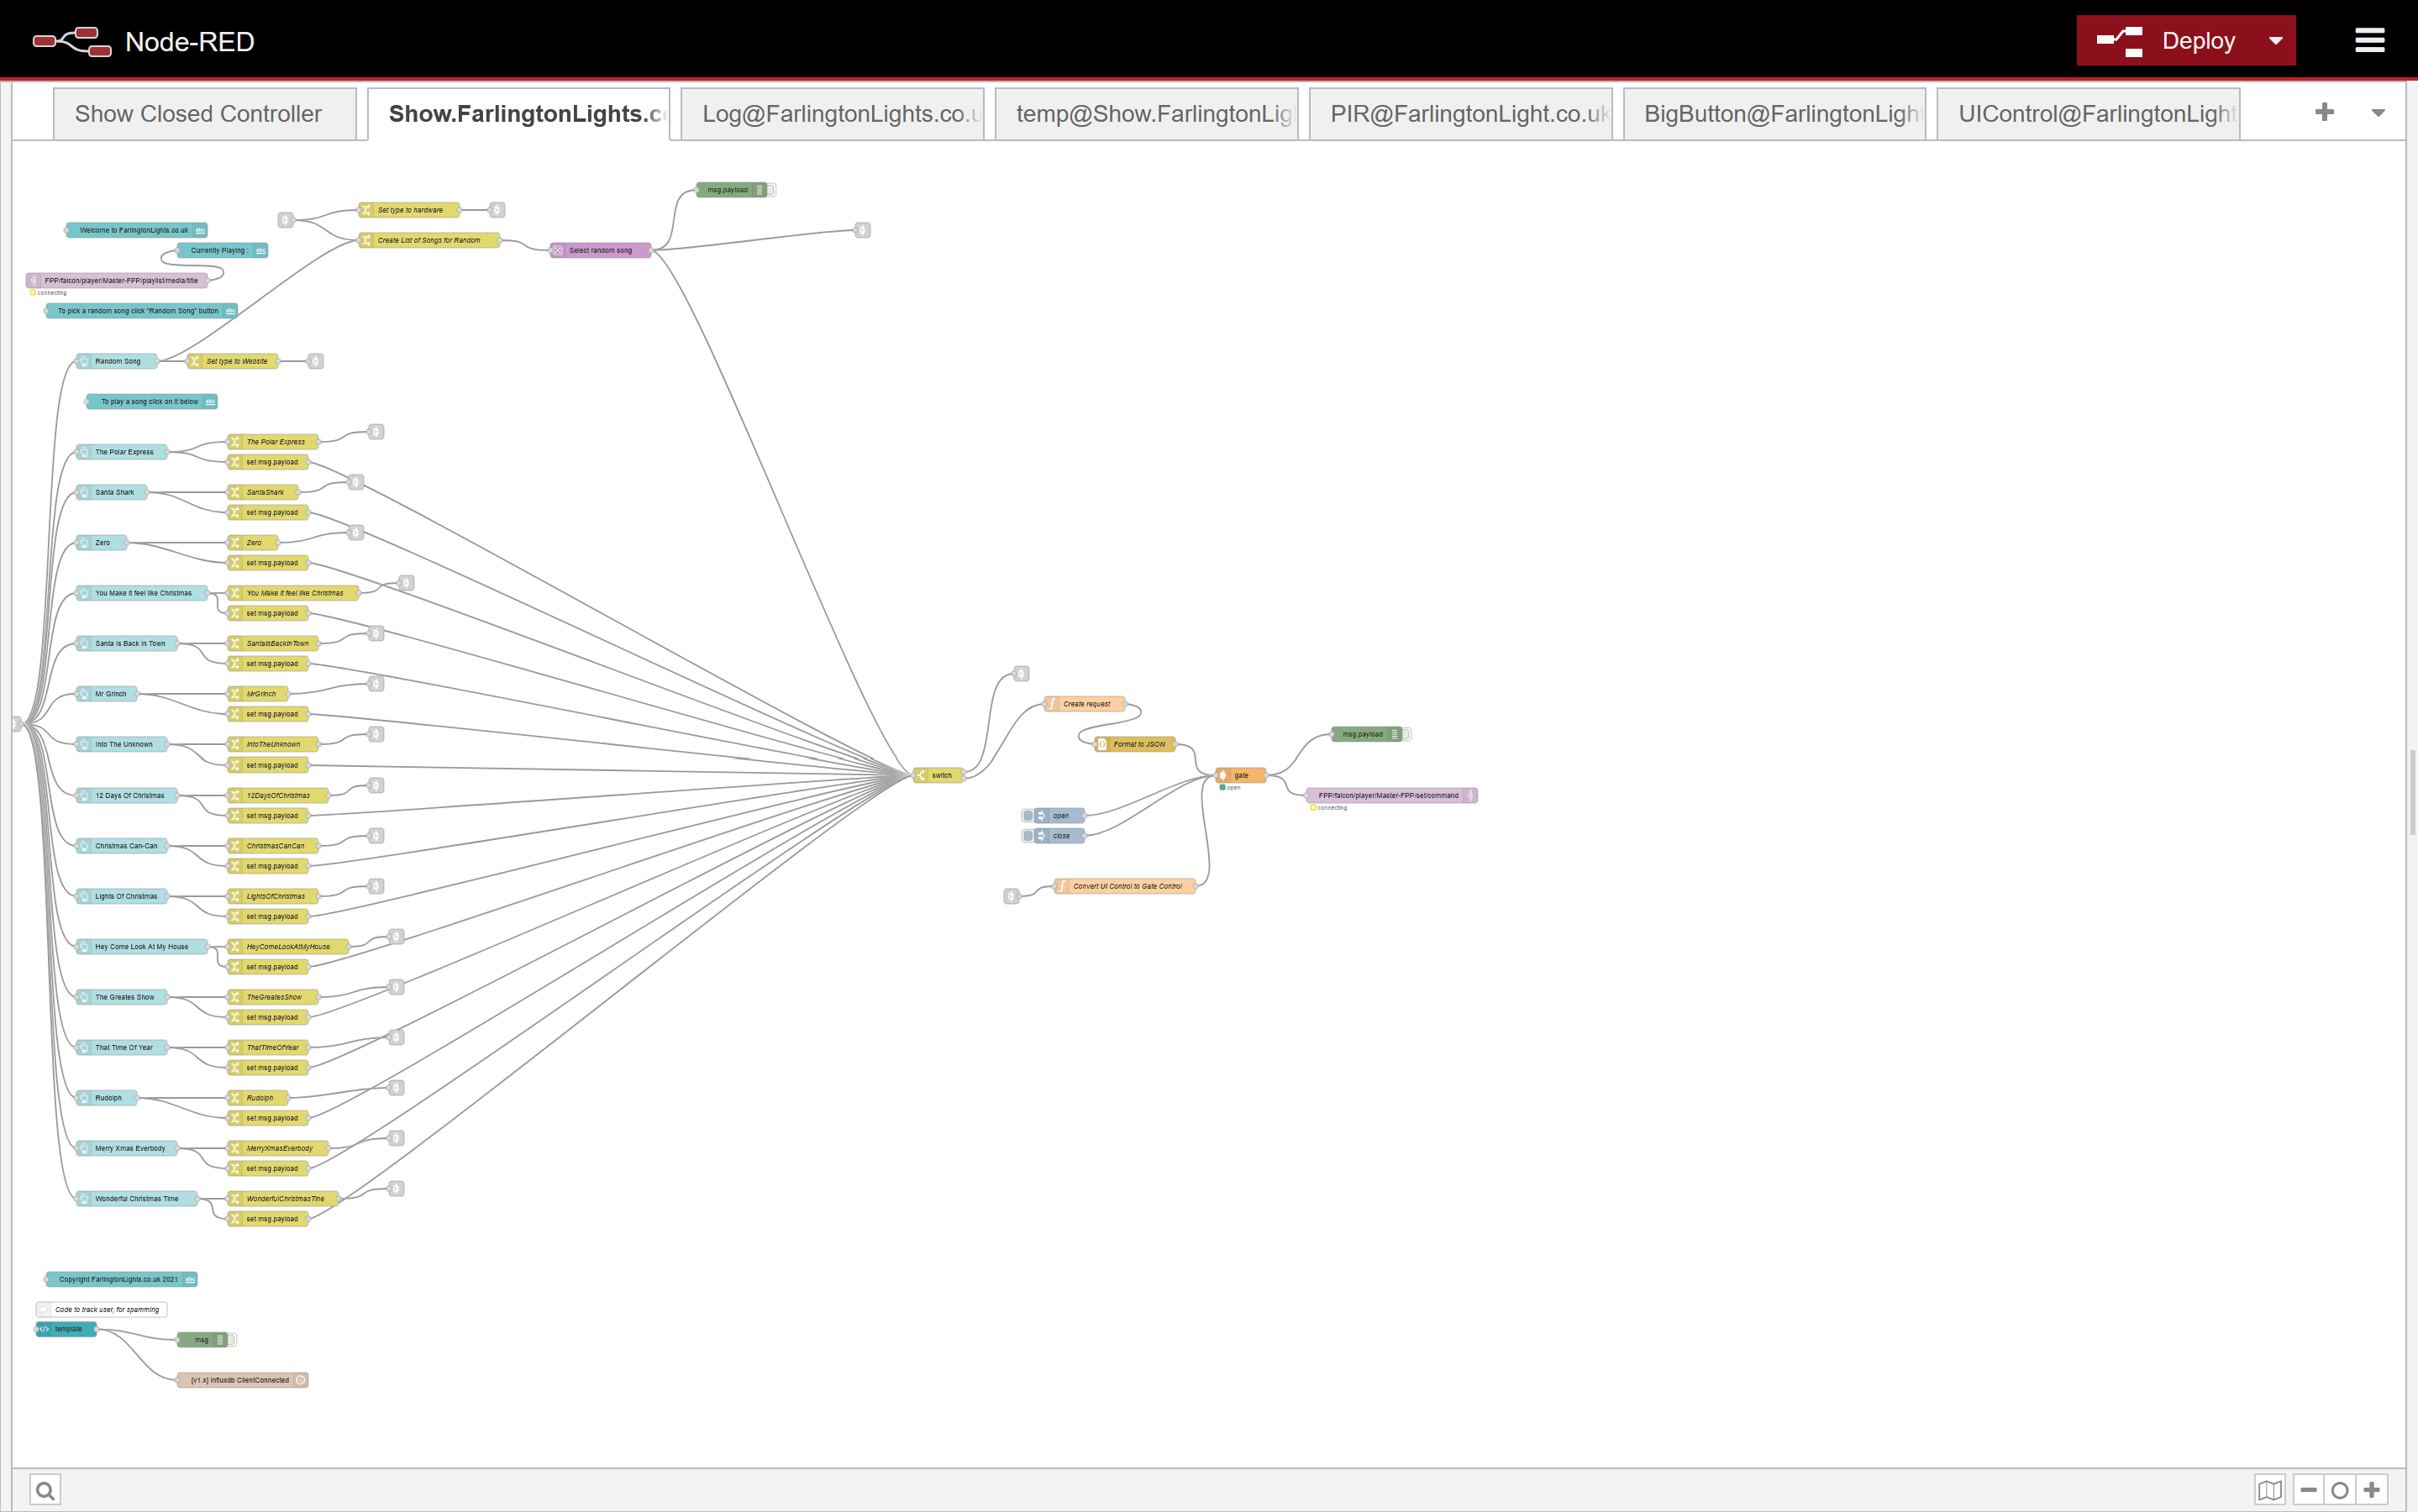Add a new flow tab with plus icon
This screenshot has height=1512, width=2418.
2324,112
